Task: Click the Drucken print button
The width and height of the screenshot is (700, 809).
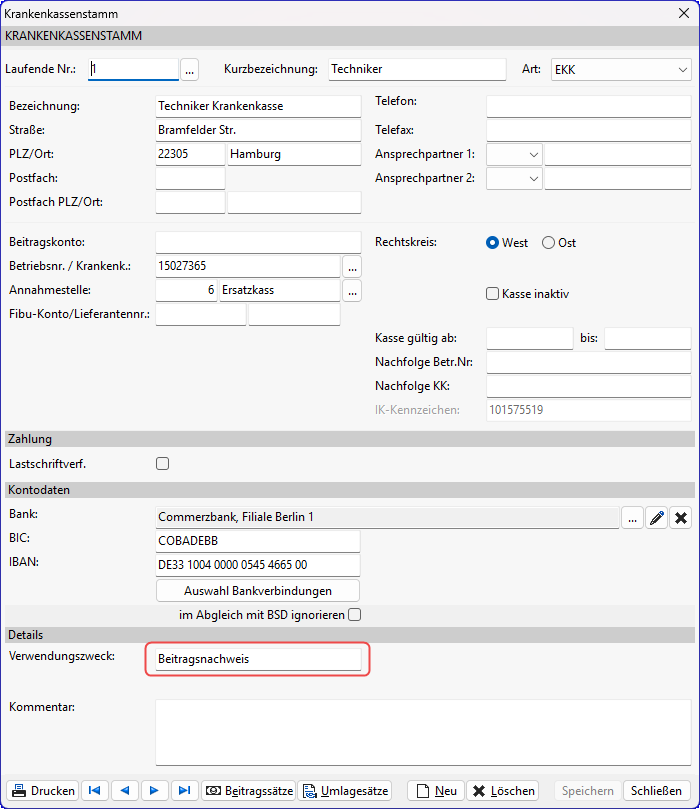Action: tap(43, 790)
